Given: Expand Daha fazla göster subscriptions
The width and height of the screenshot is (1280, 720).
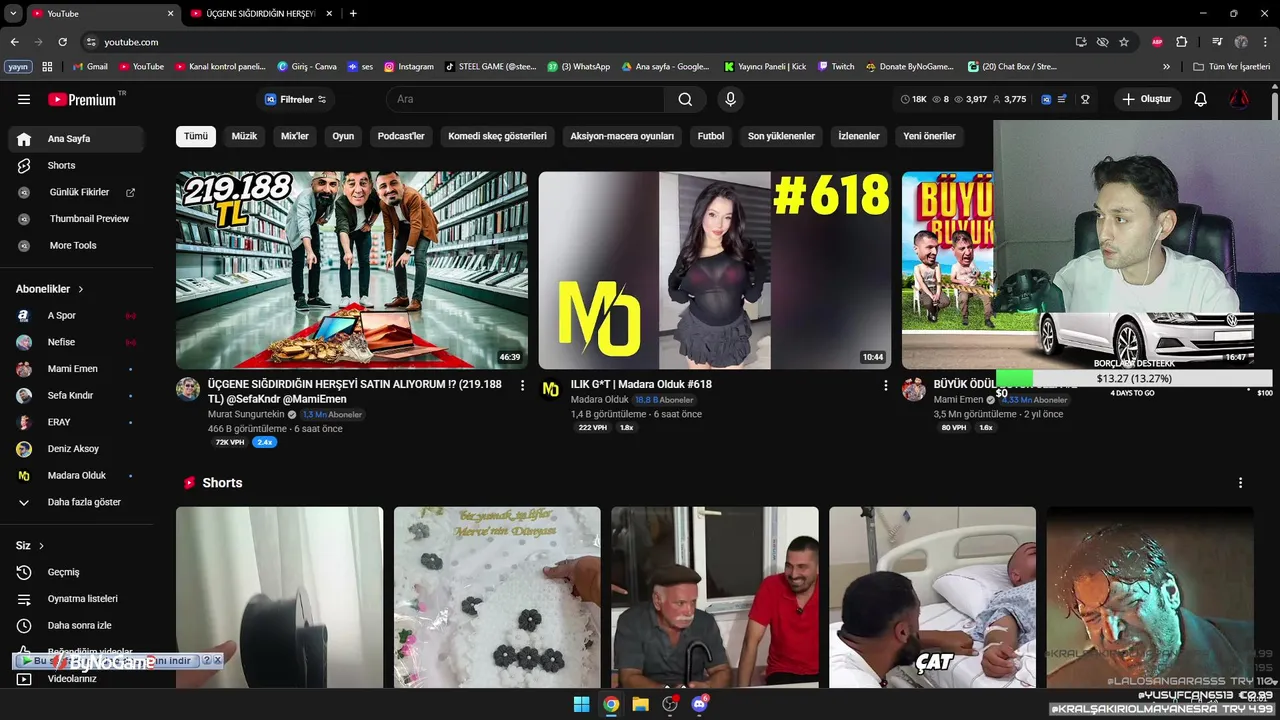Looking at the screenshot, I should click(76, 502).
